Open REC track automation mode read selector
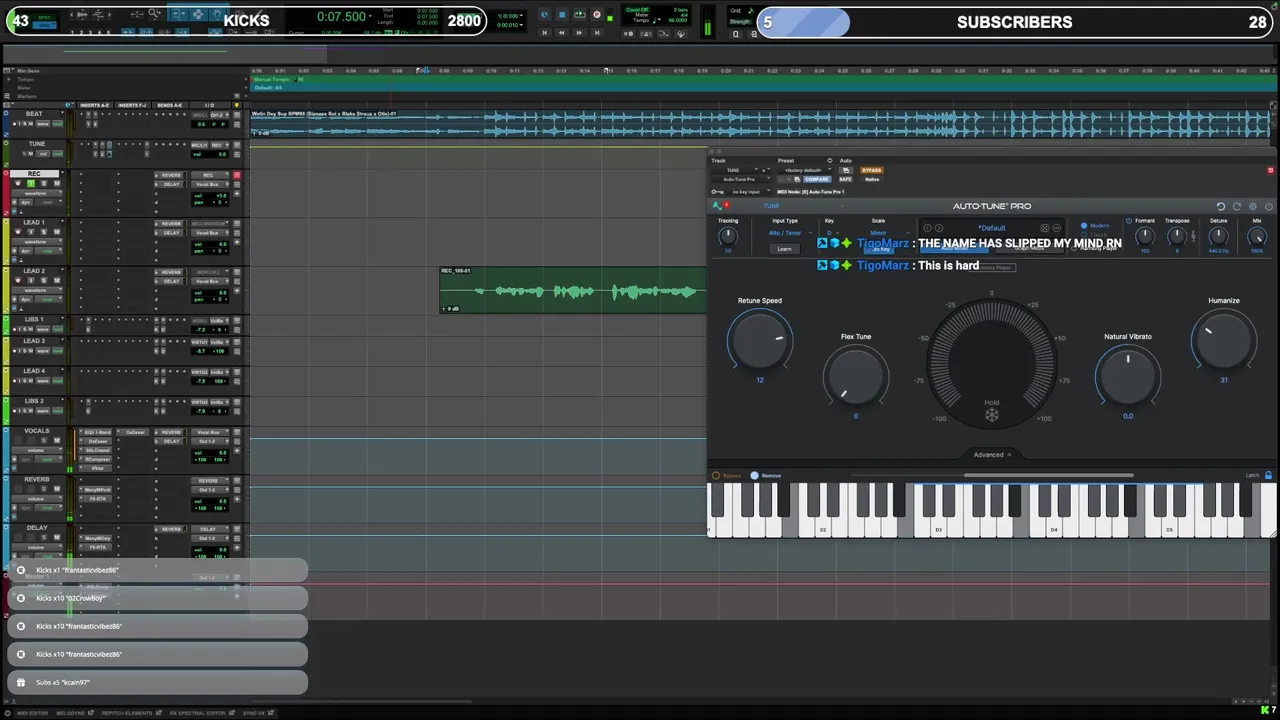Image resolution: width=1280 pixels, height=720 pixels. pyautogui.click(x=49, y=202)
